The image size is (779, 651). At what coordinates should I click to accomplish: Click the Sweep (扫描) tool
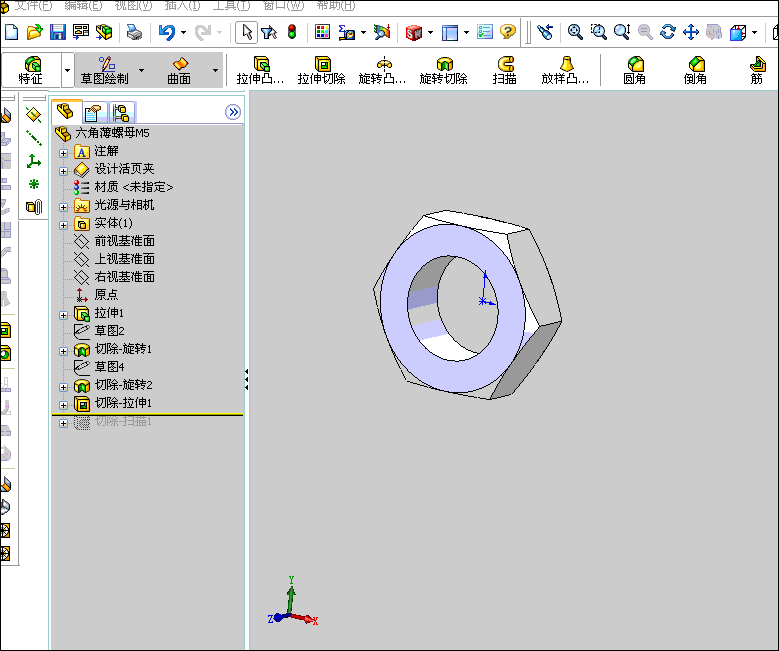(x=505, y=71)
